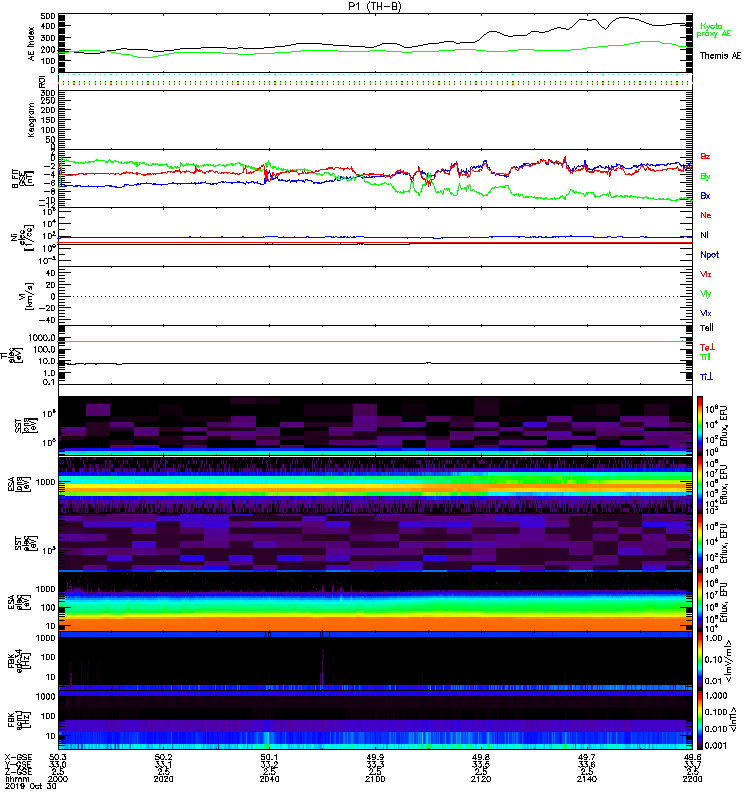Select the green "By" legend label
Viewport: 750px width, 800px height.
(x=705, y=176)
